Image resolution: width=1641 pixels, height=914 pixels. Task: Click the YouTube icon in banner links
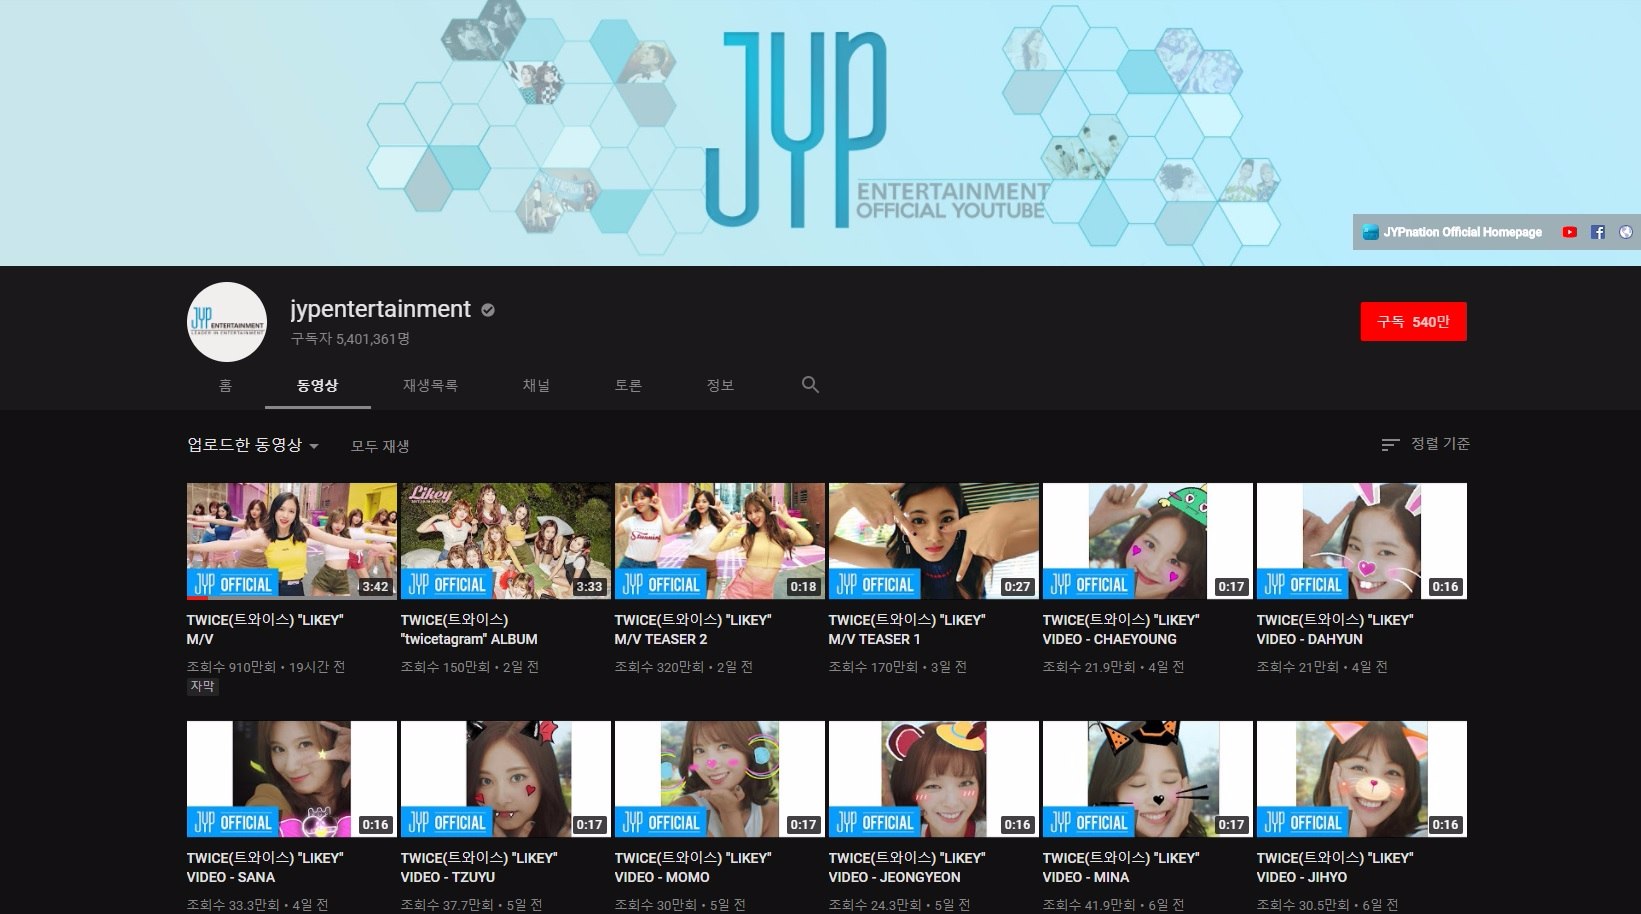point(1570,232)
